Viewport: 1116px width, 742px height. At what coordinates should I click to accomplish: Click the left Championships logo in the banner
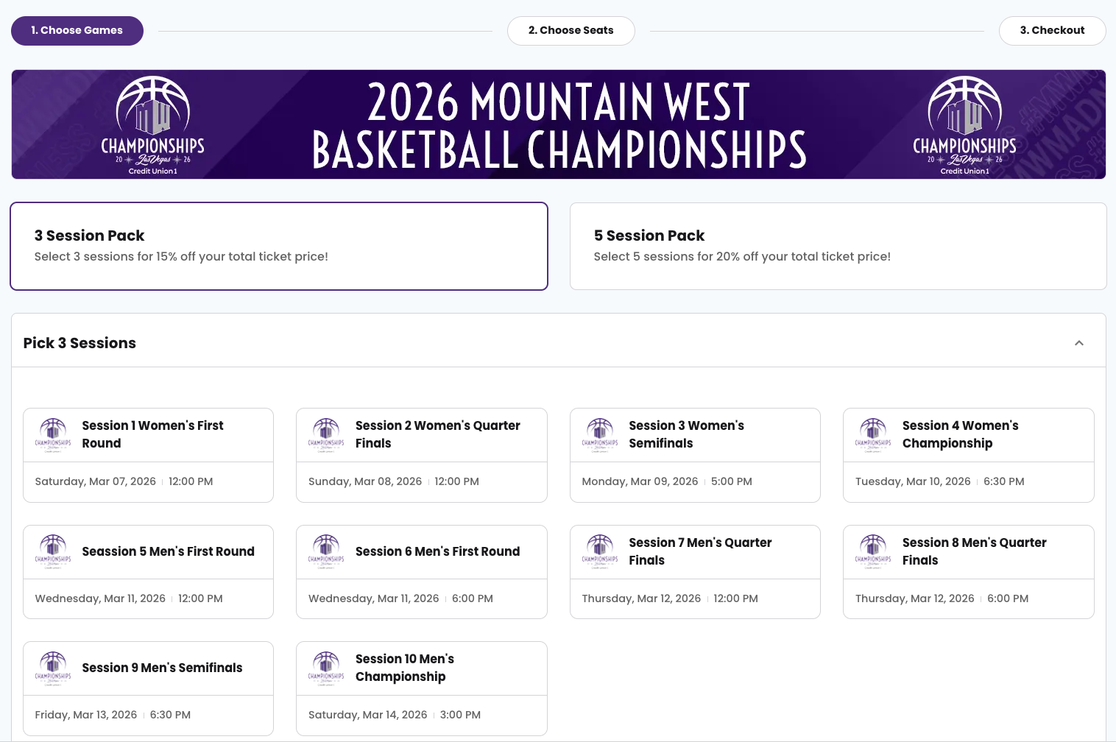pyautogui.click(x=152, y=125)
